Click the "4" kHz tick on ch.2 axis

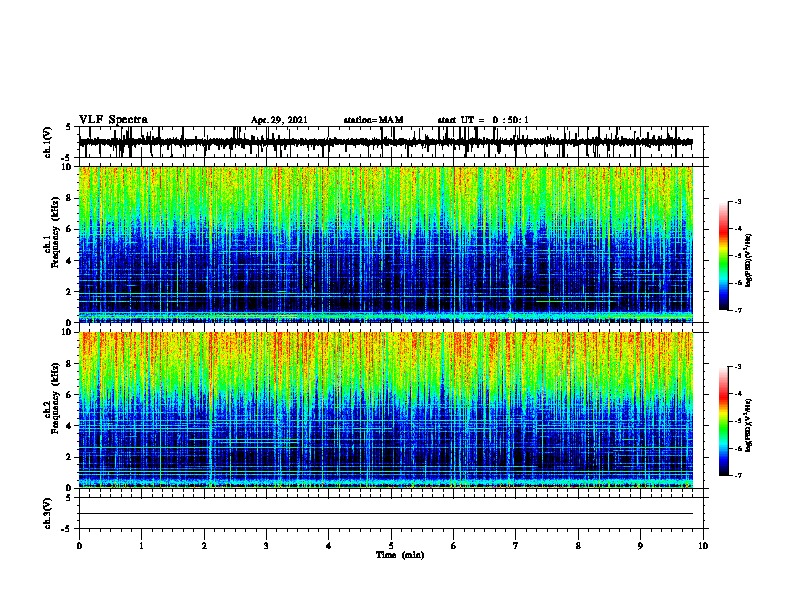70,426
